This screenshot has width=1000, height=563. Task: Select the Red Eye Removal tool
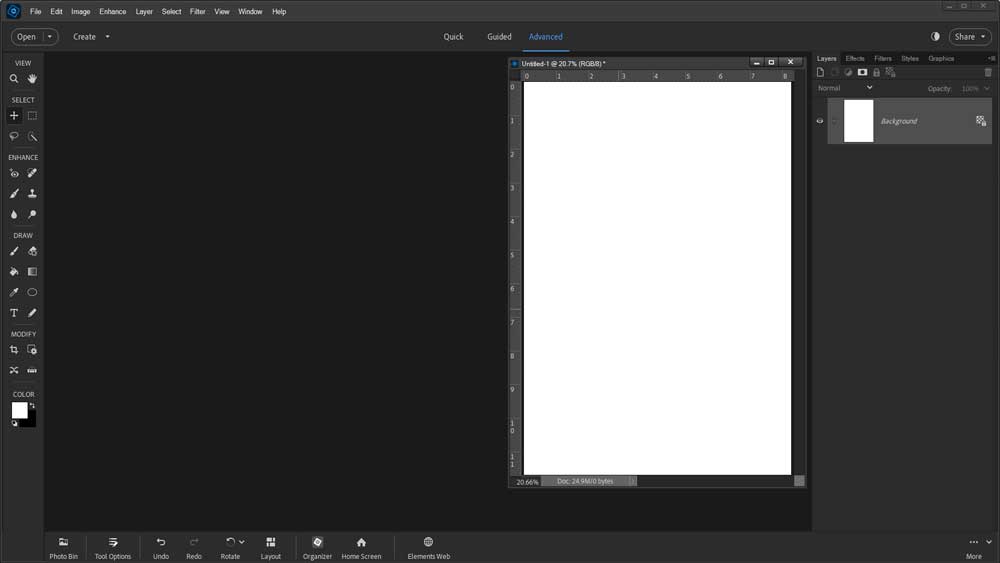tap(14, 173)
